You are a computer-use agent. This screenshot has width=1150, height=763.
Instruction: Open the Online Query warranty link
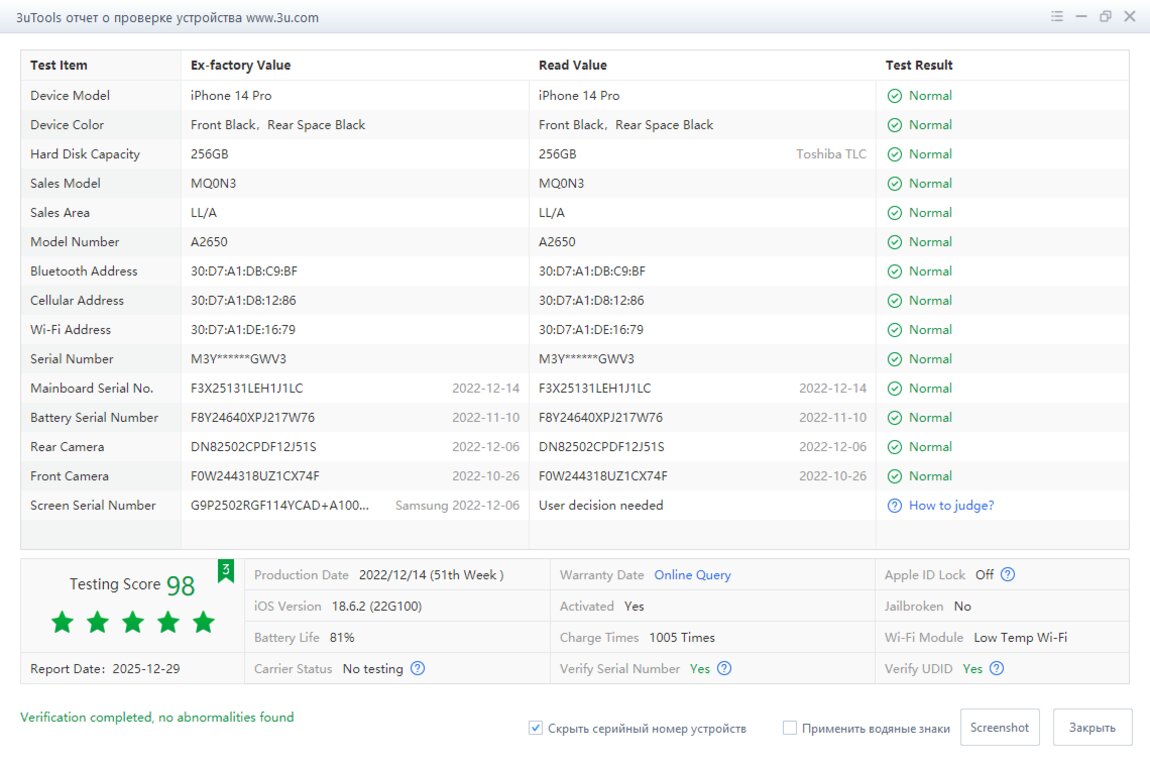click(x=692, y=575)
